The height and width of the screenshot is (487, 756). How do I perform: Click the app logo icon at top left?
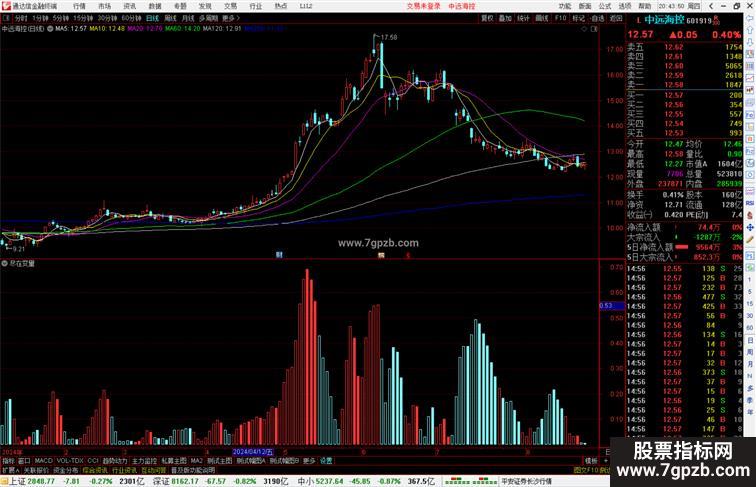(x=6, y=6)
